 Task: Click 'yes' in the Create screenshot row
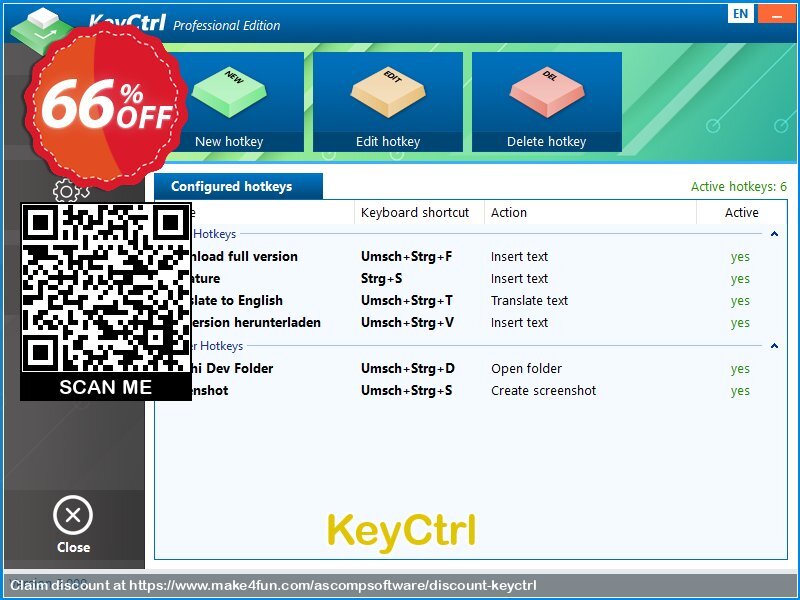pyautogui.click(x=740, y=391)
